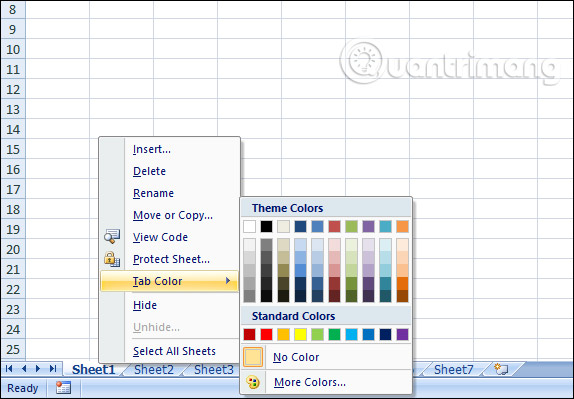
Task: Select row 12 header
Action: tap(13, 89)
